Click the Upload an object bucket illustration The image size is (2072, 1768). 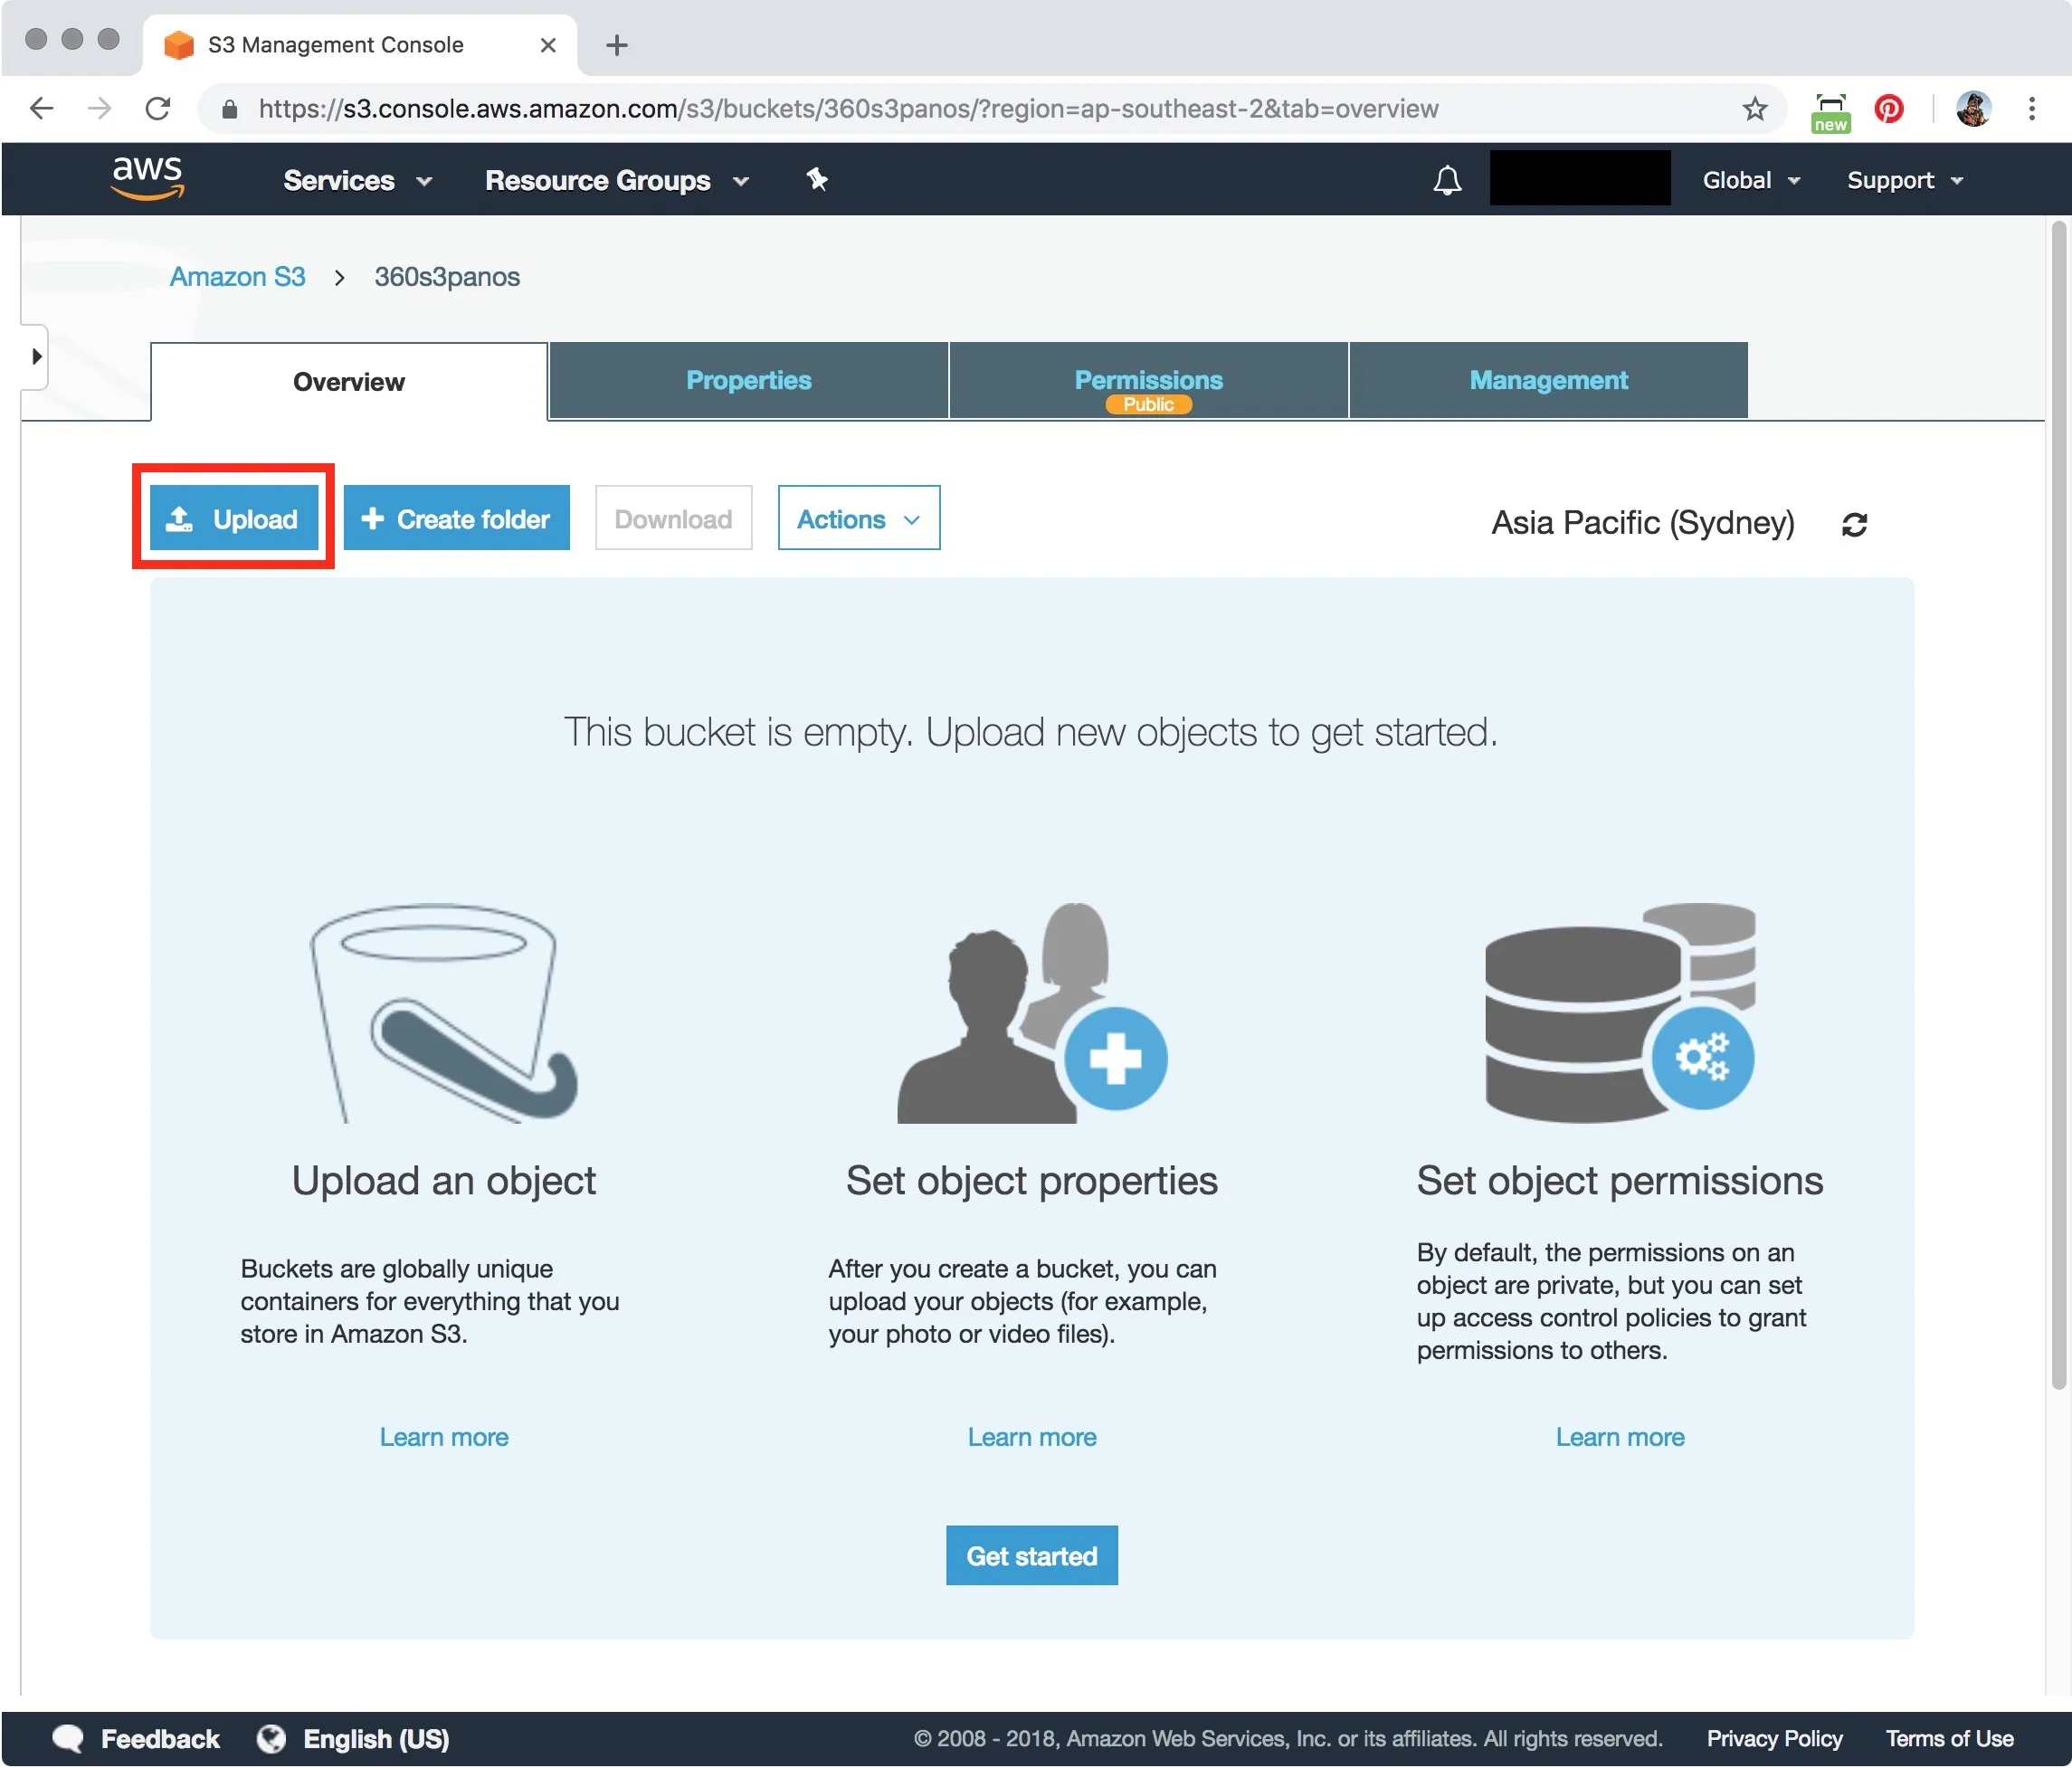tap(444, 1012)
